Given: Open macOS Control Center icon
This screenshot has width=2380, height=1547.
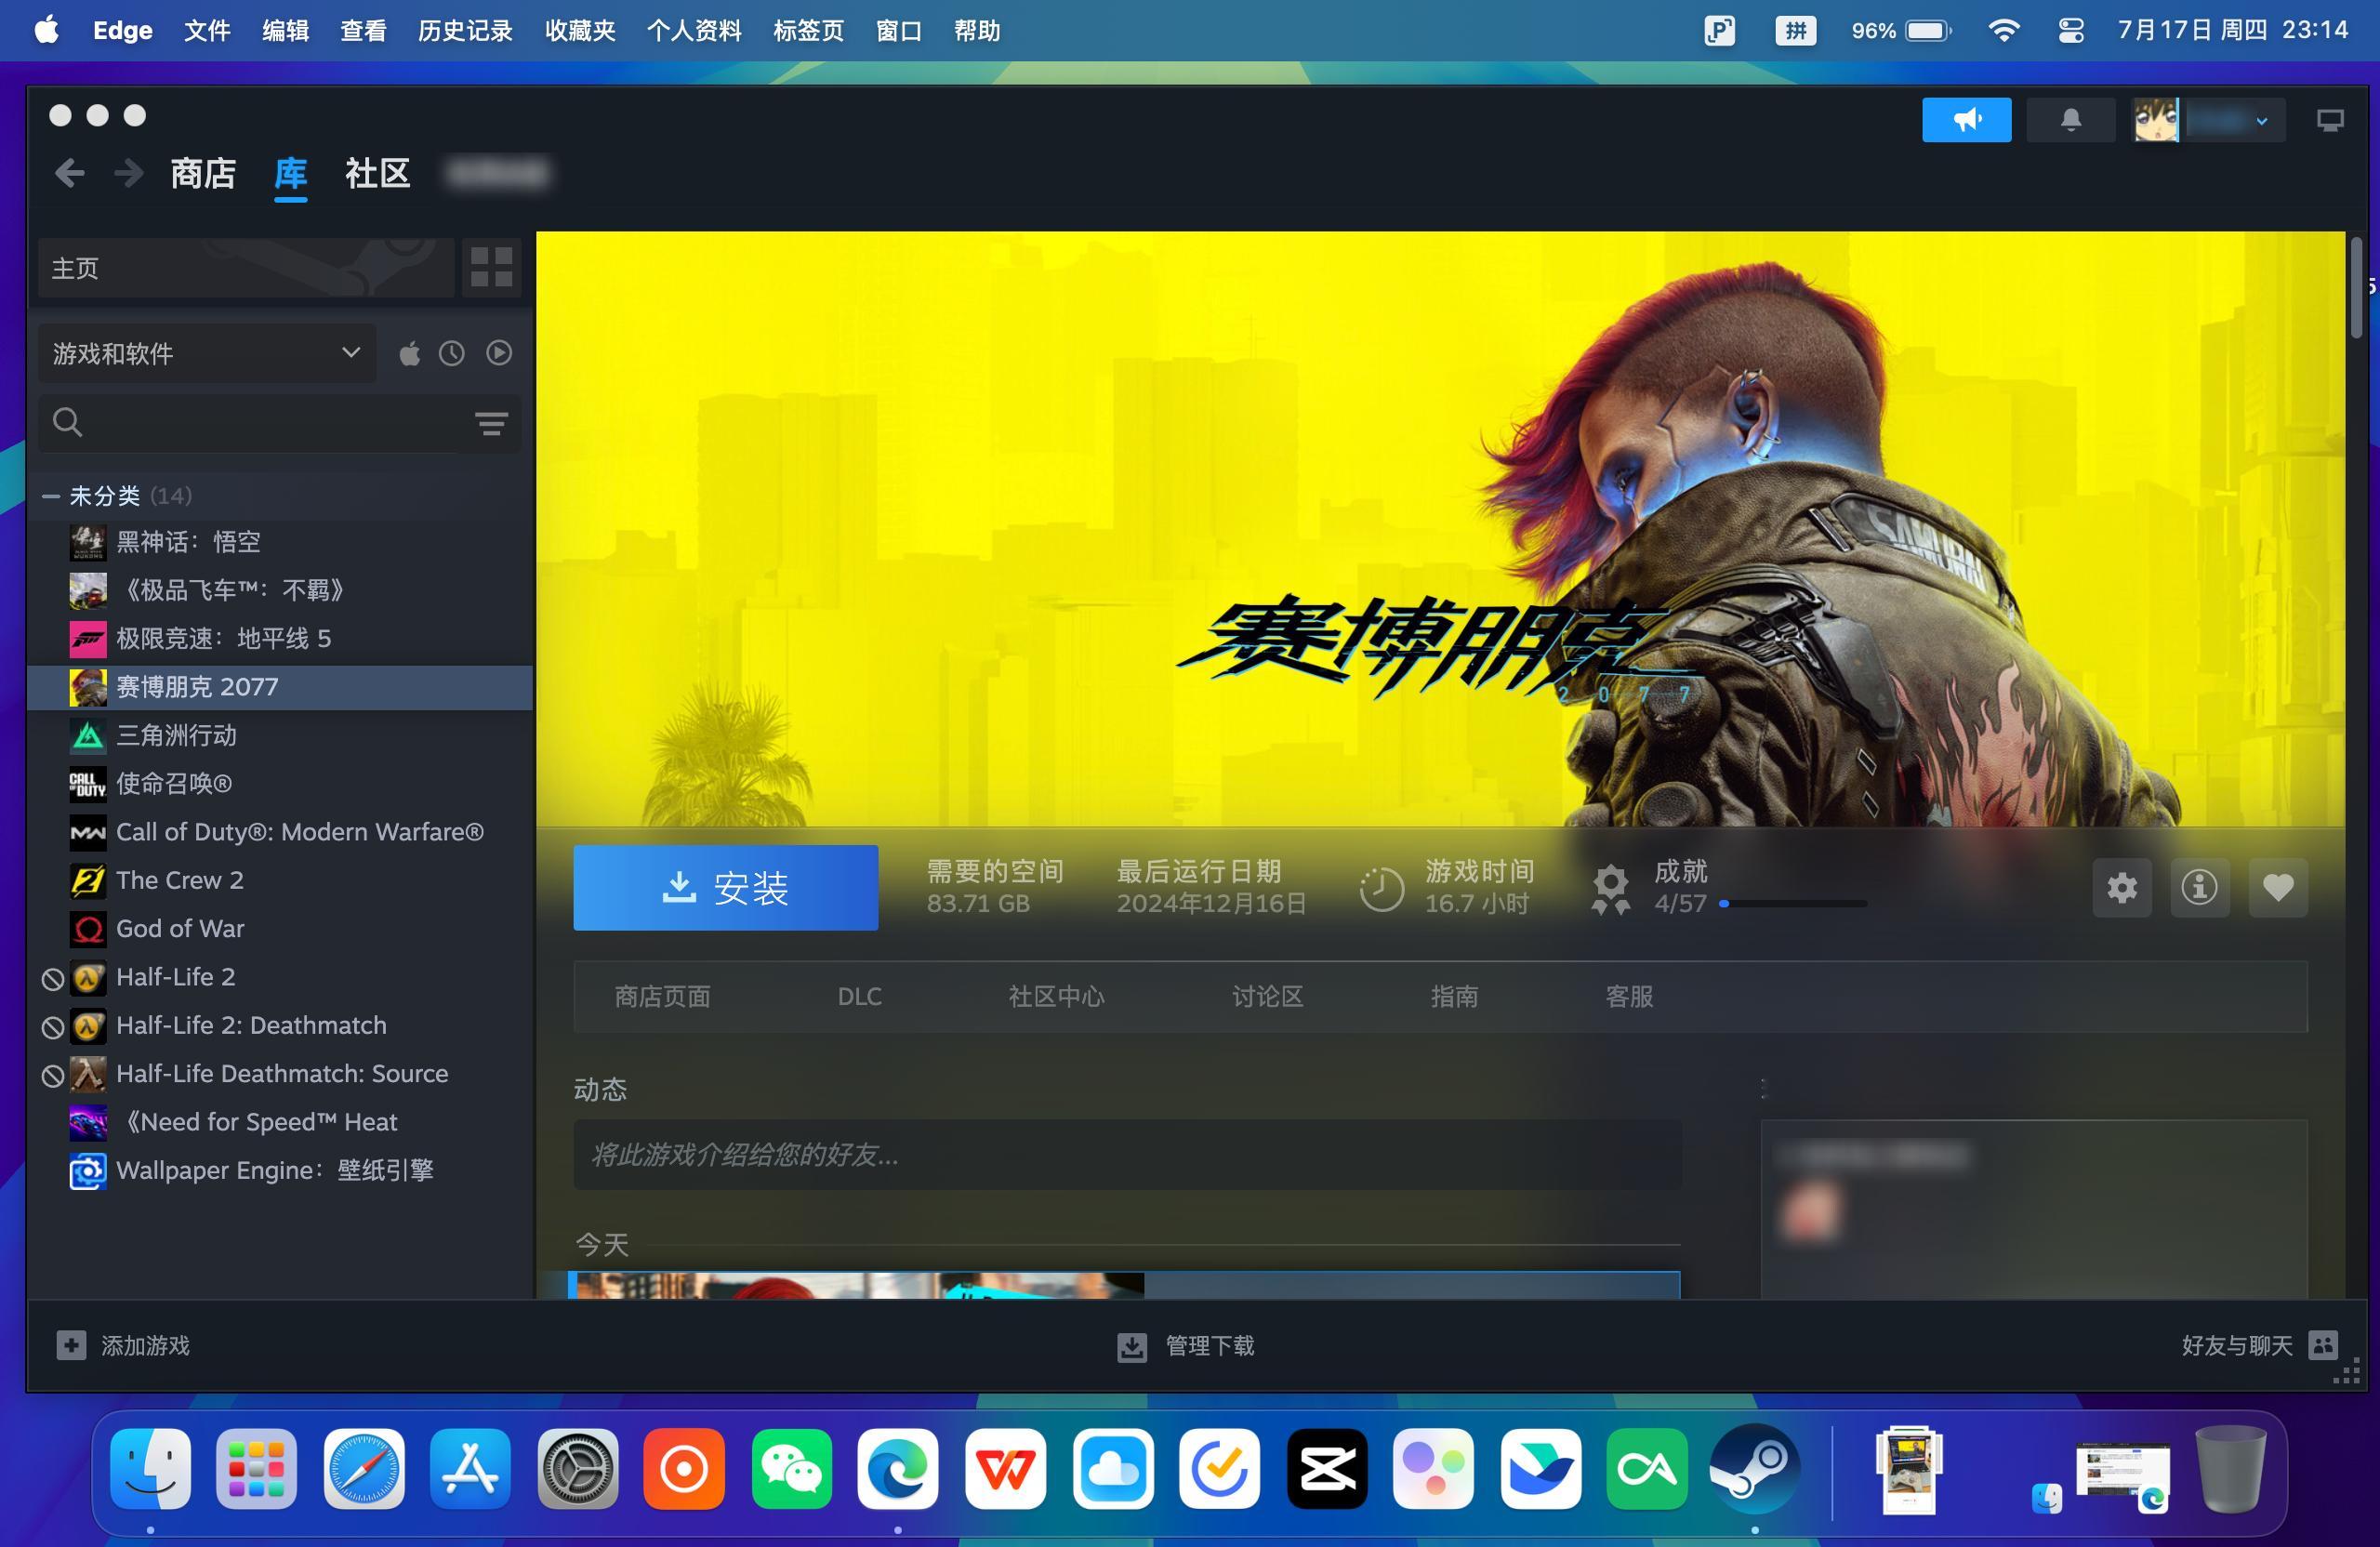Looking at the screenshot, I should pos(2071,31).
